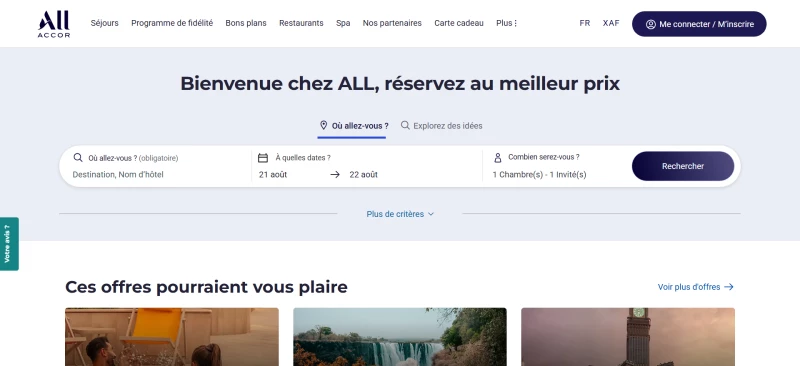
Task: Click the calendar icon for dates
Action: click(x=263, y=158)
